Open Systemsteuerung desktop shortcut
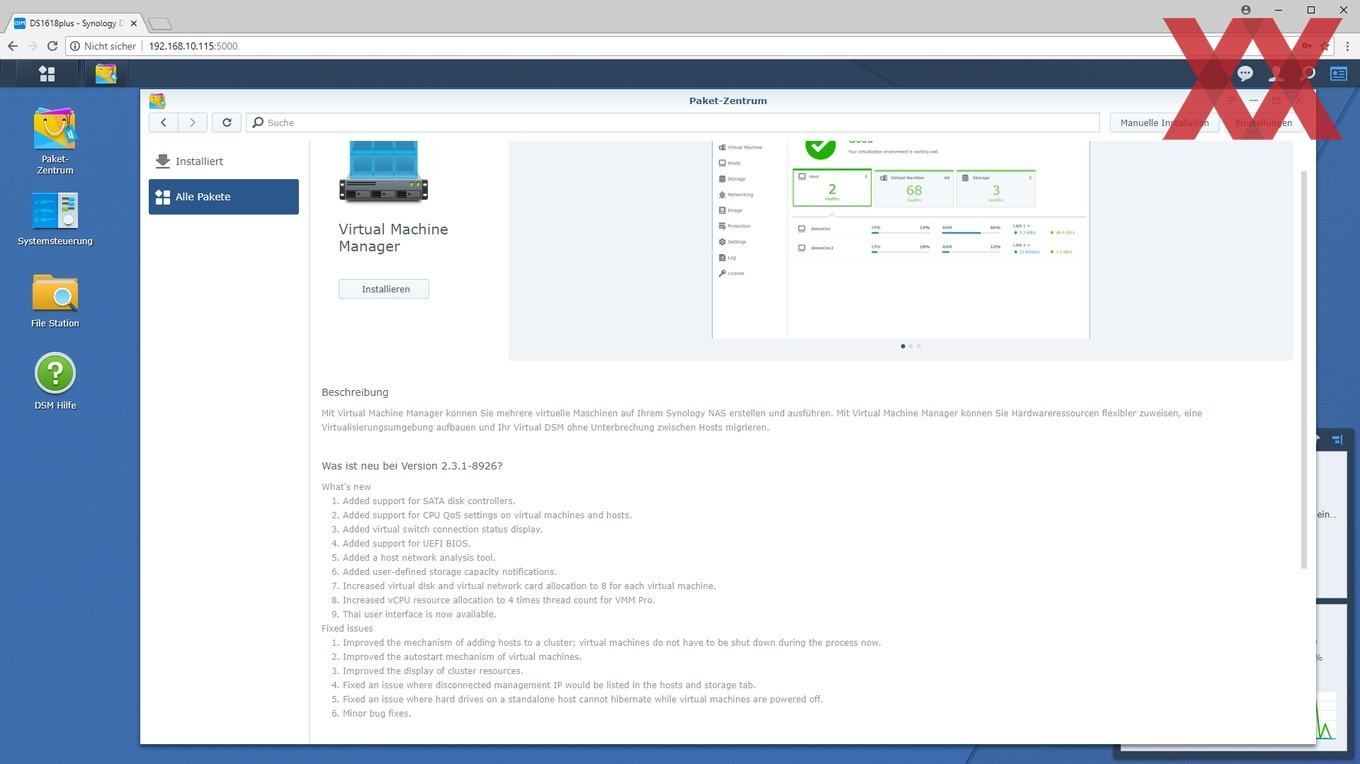The width and height of the screenshot is (1360, 764). point(55,218)
